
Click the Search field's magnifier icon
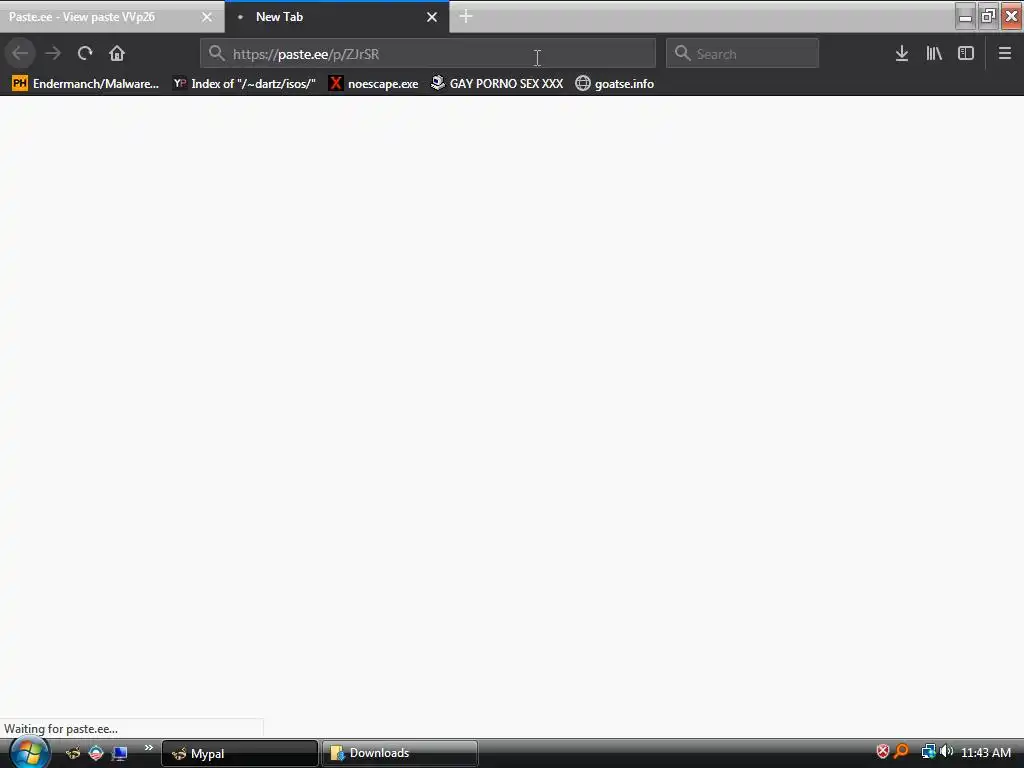click(682, 53)
